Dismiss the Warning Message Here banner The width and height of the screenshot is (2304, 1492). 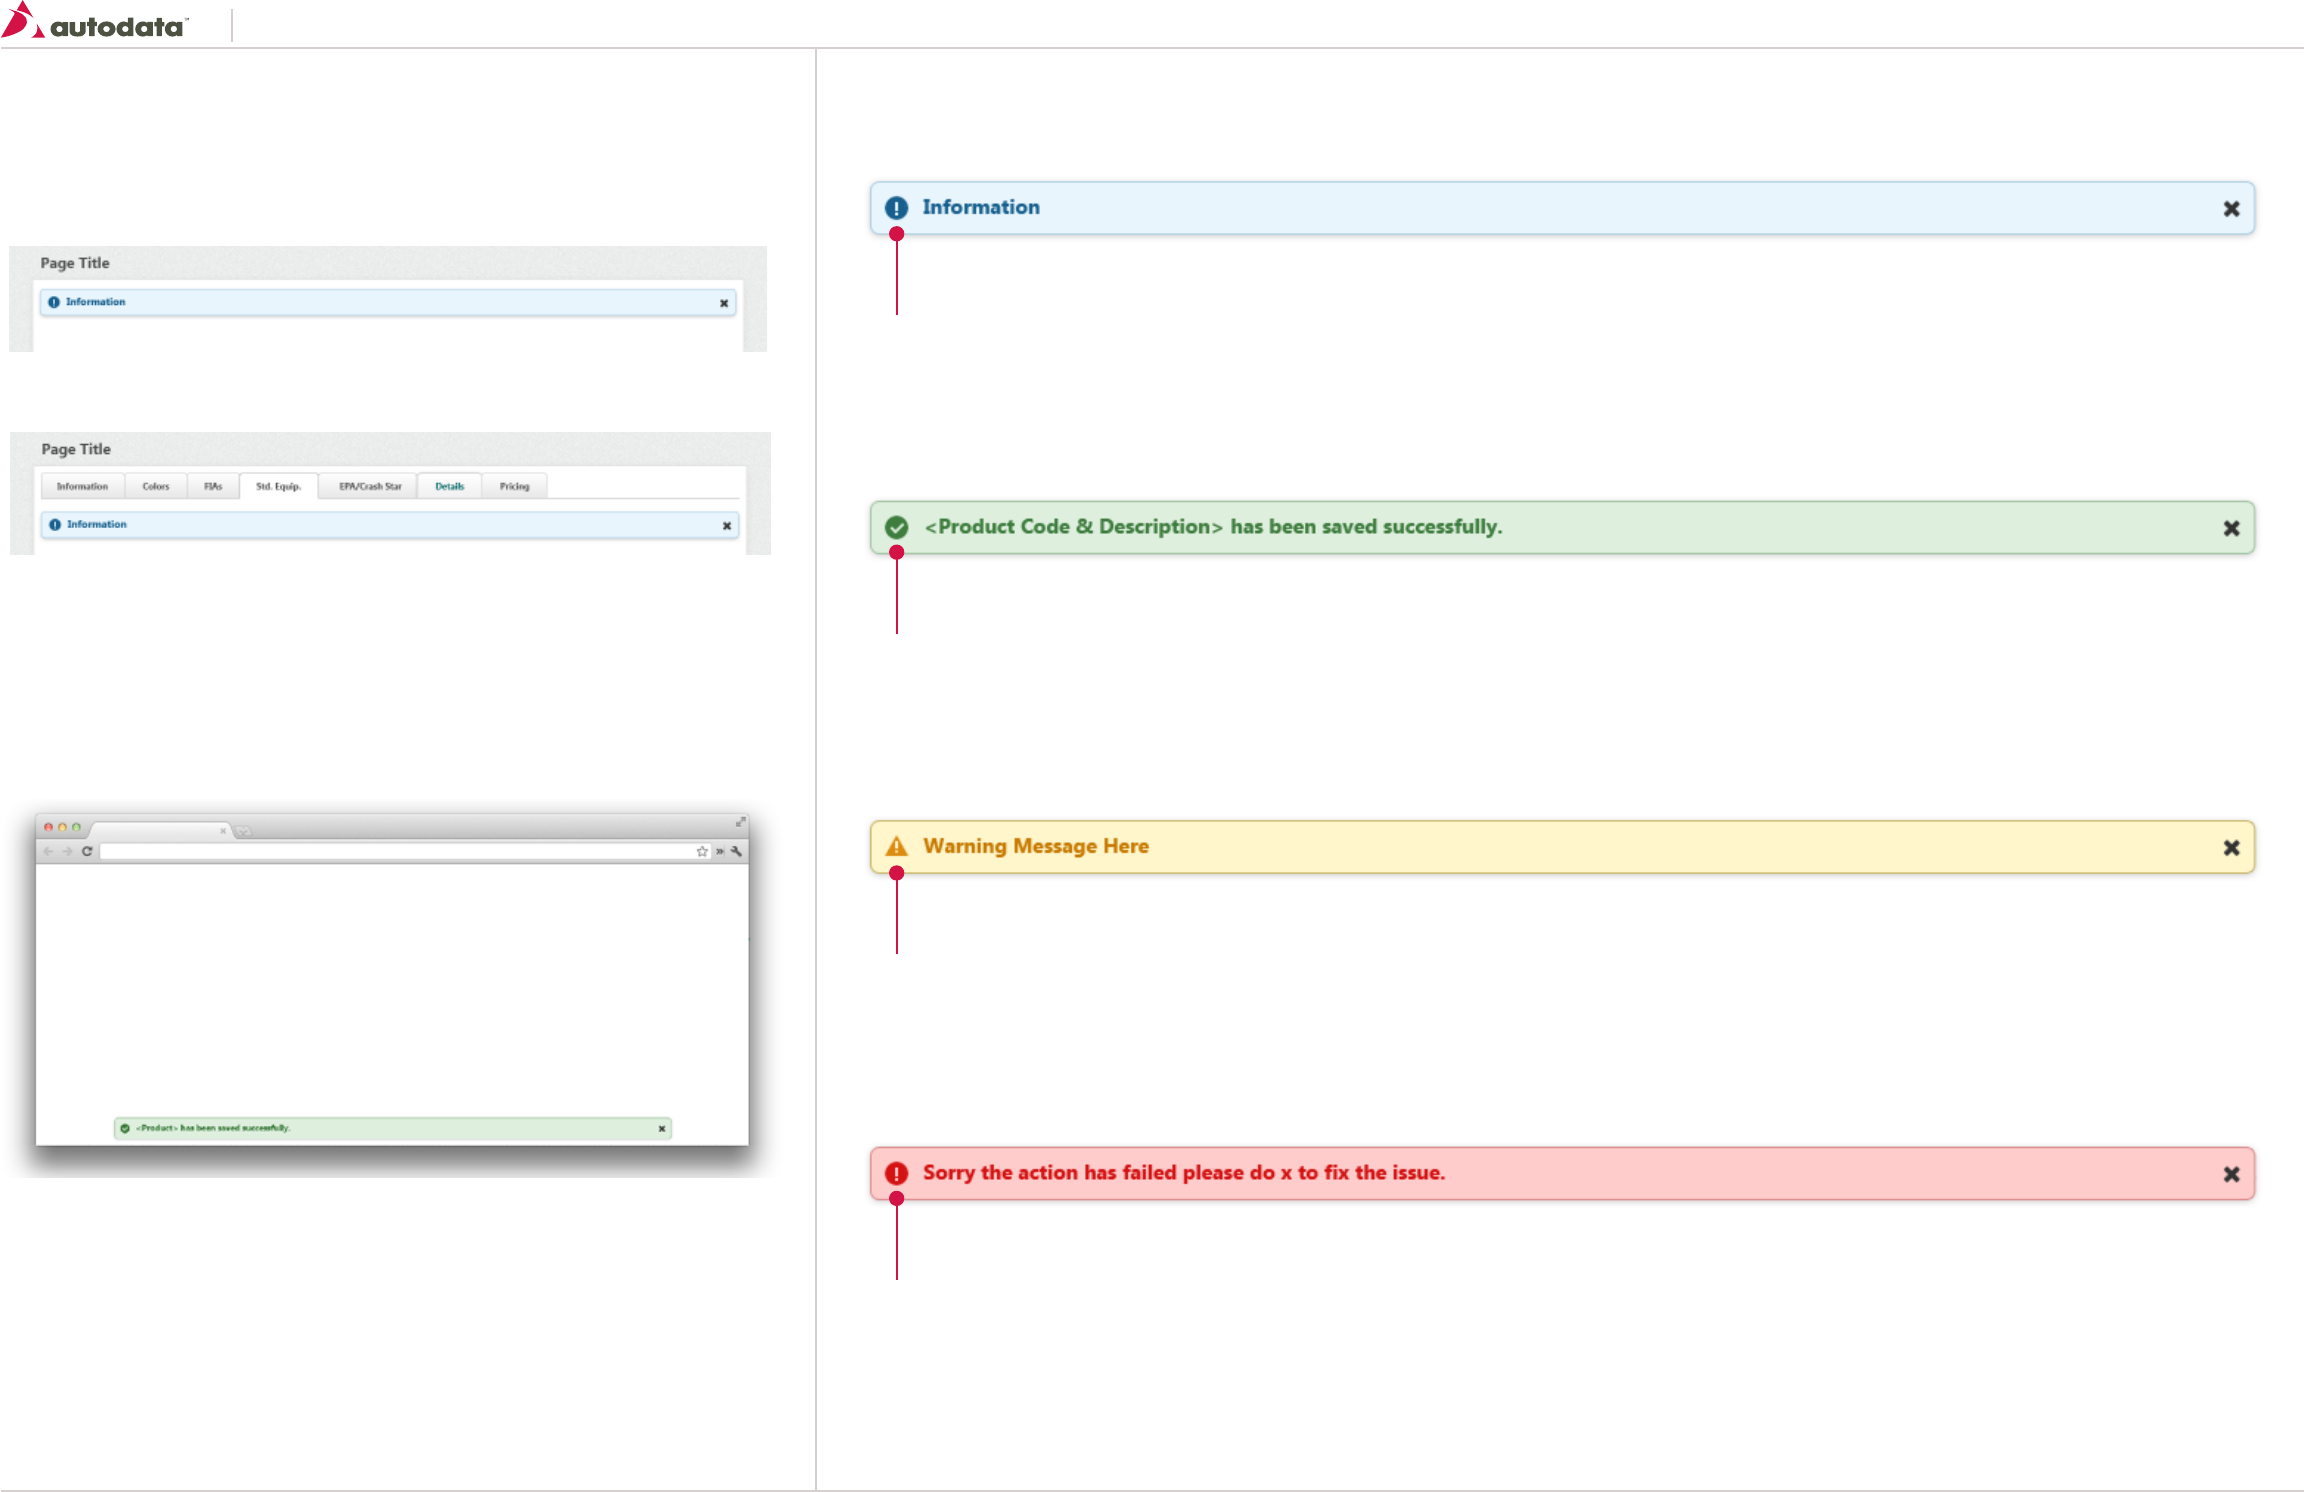[2231, 848]
